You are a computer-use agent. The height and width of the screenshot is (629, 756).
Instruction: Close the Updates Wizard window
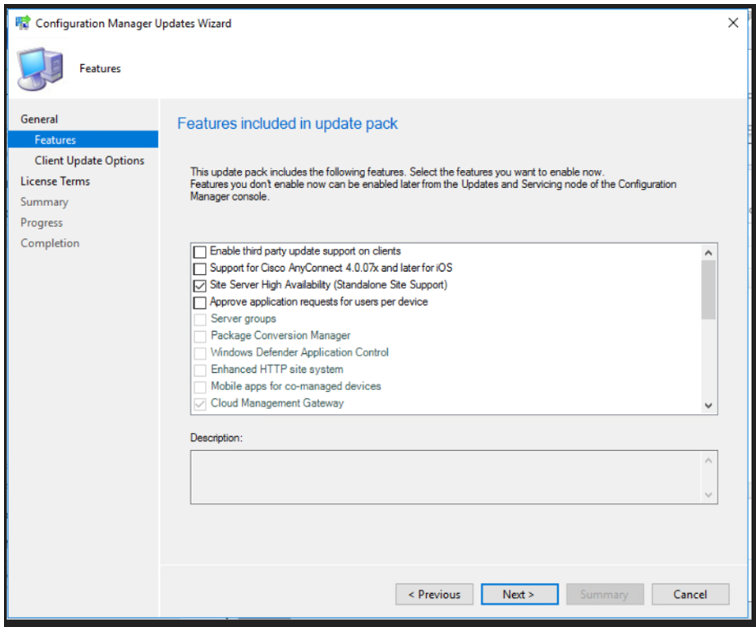pos(733,23)
